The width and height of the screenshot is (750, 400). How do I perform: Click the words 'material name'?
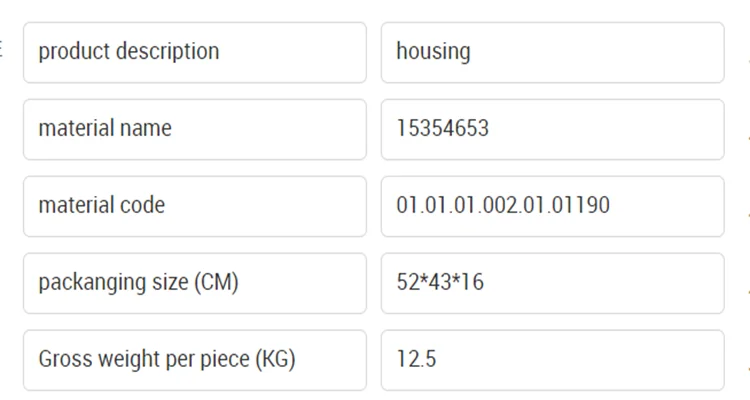(105, 129)
